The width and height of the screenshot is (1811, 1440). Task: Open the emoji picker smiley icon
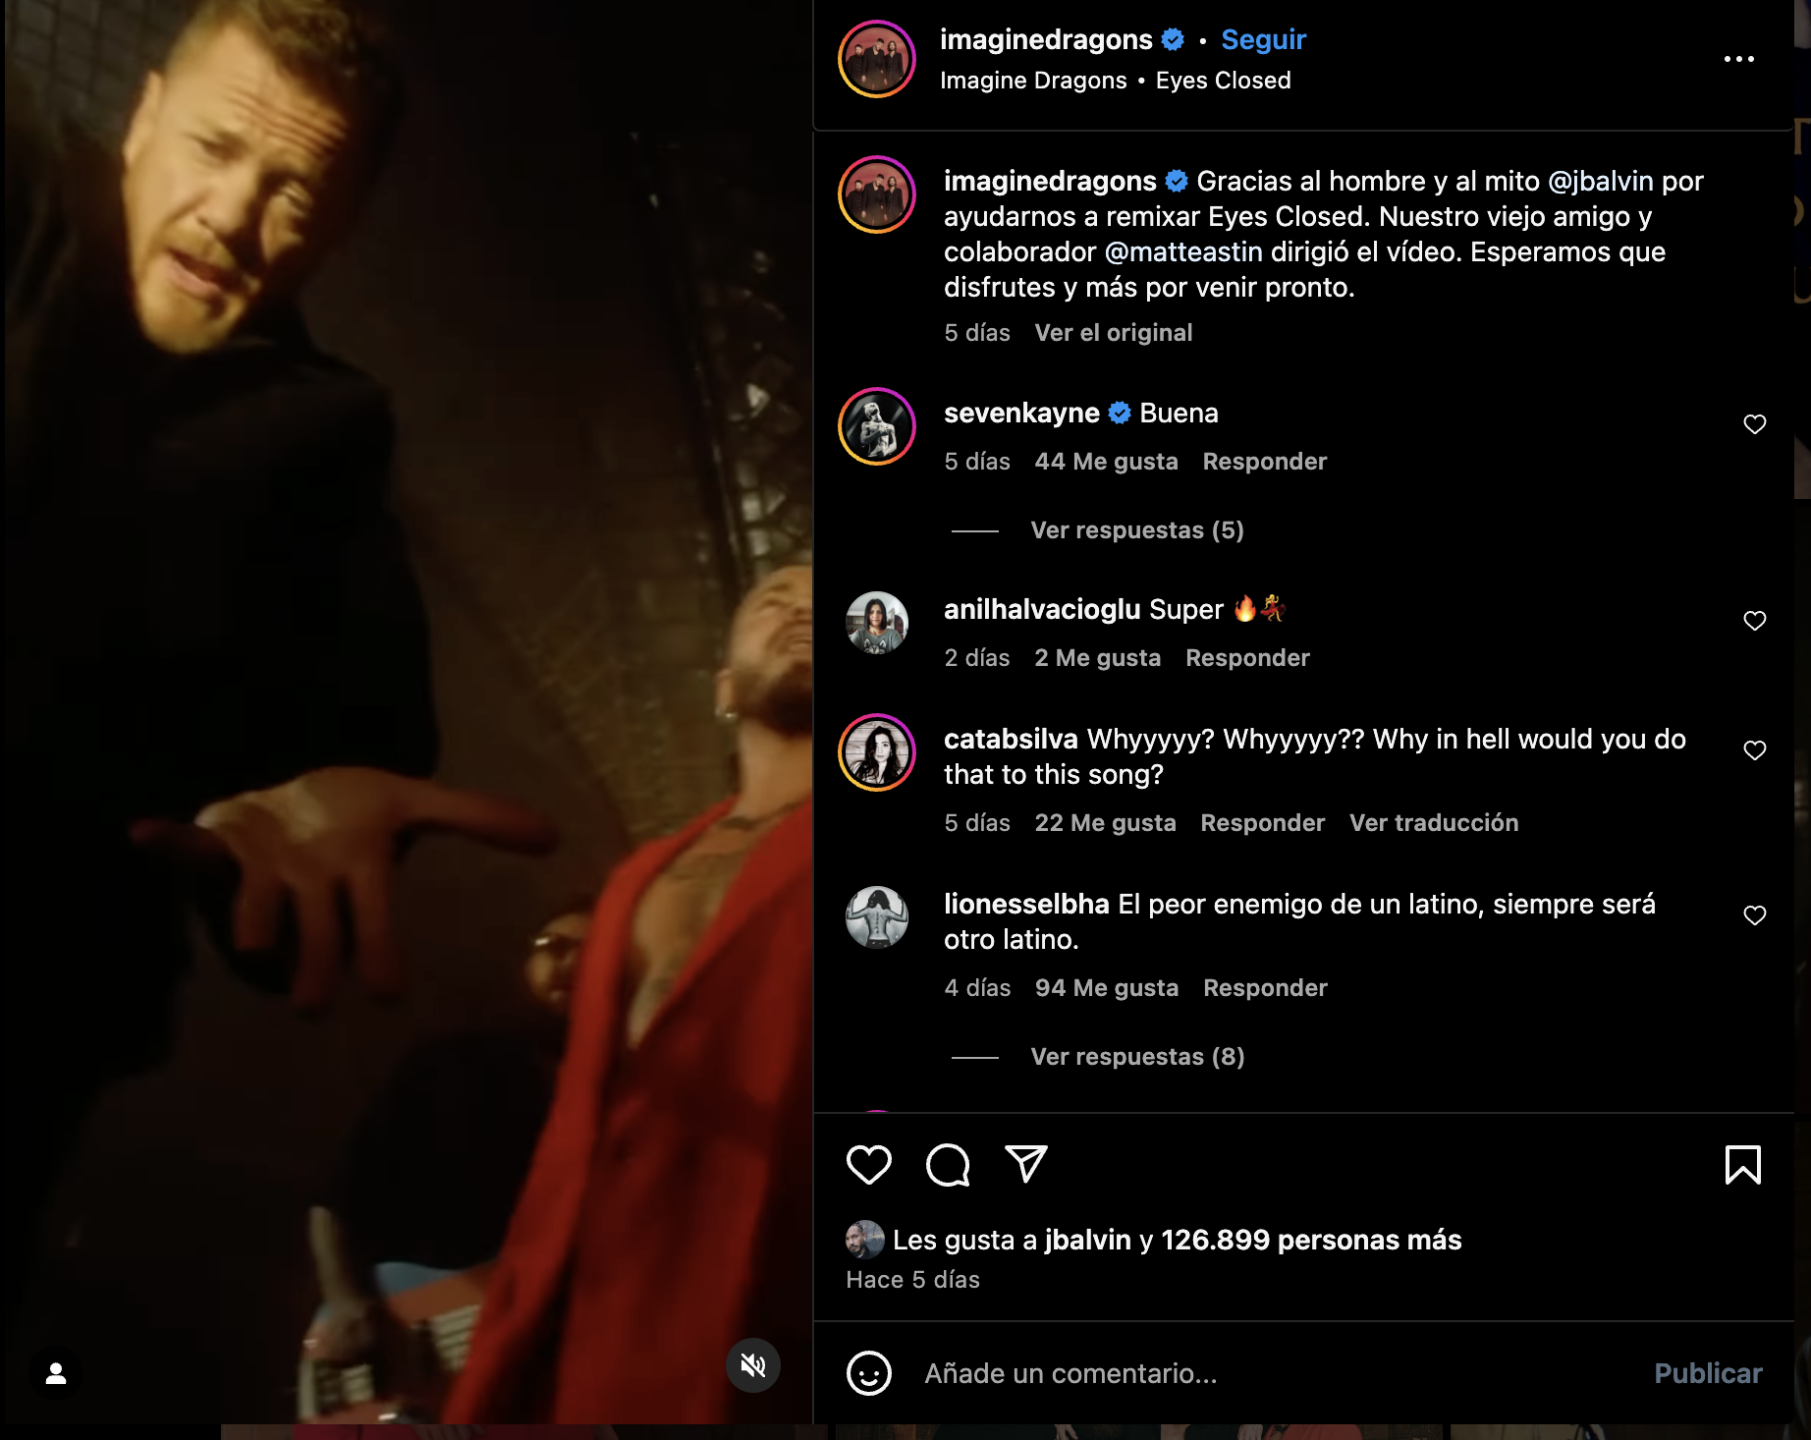pyautogui.click(x=868, y=1373)
